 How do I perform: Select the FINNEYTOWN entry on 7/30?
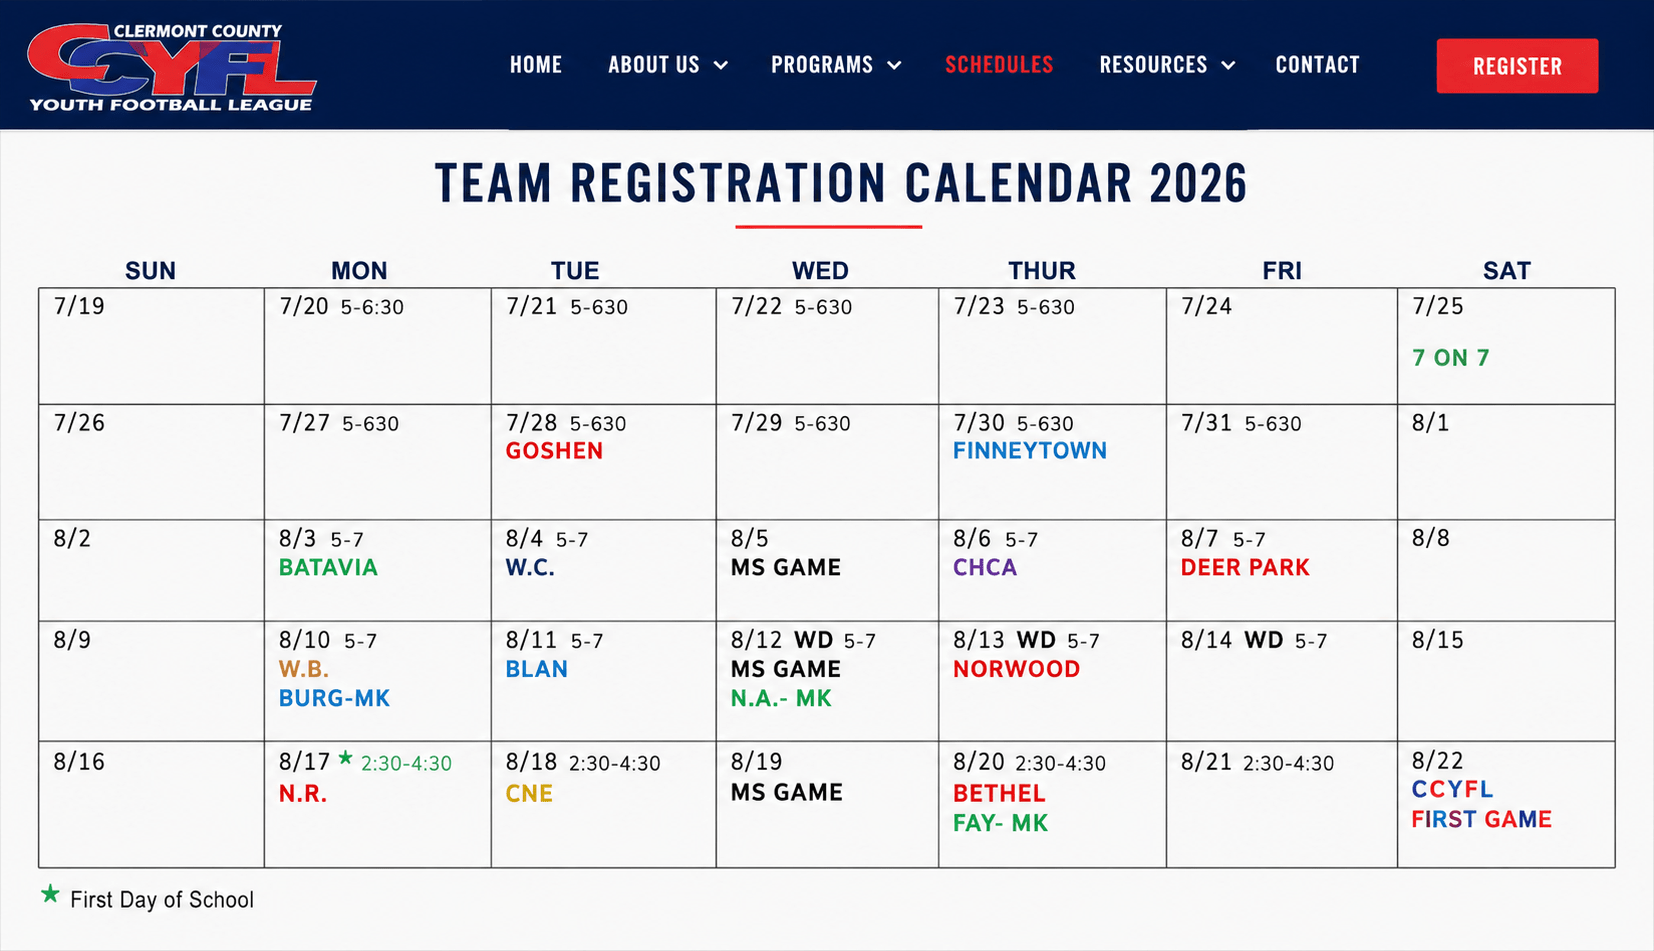click(1029, 451)
